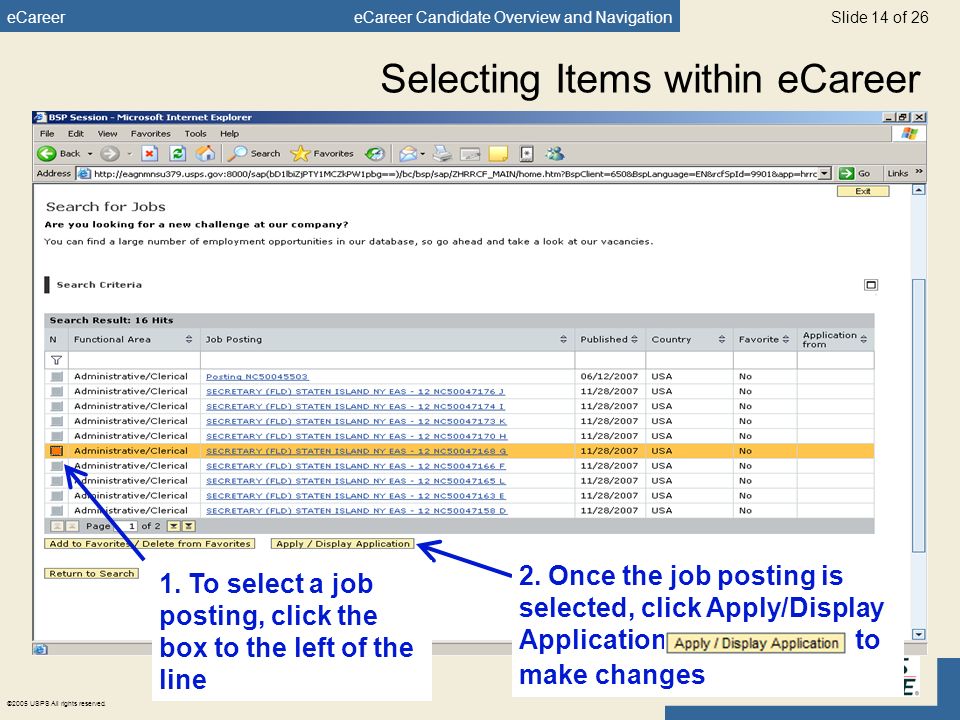Open History via green clock icon
The height and width of the screenshot is (720, 960).
point(375,154)
